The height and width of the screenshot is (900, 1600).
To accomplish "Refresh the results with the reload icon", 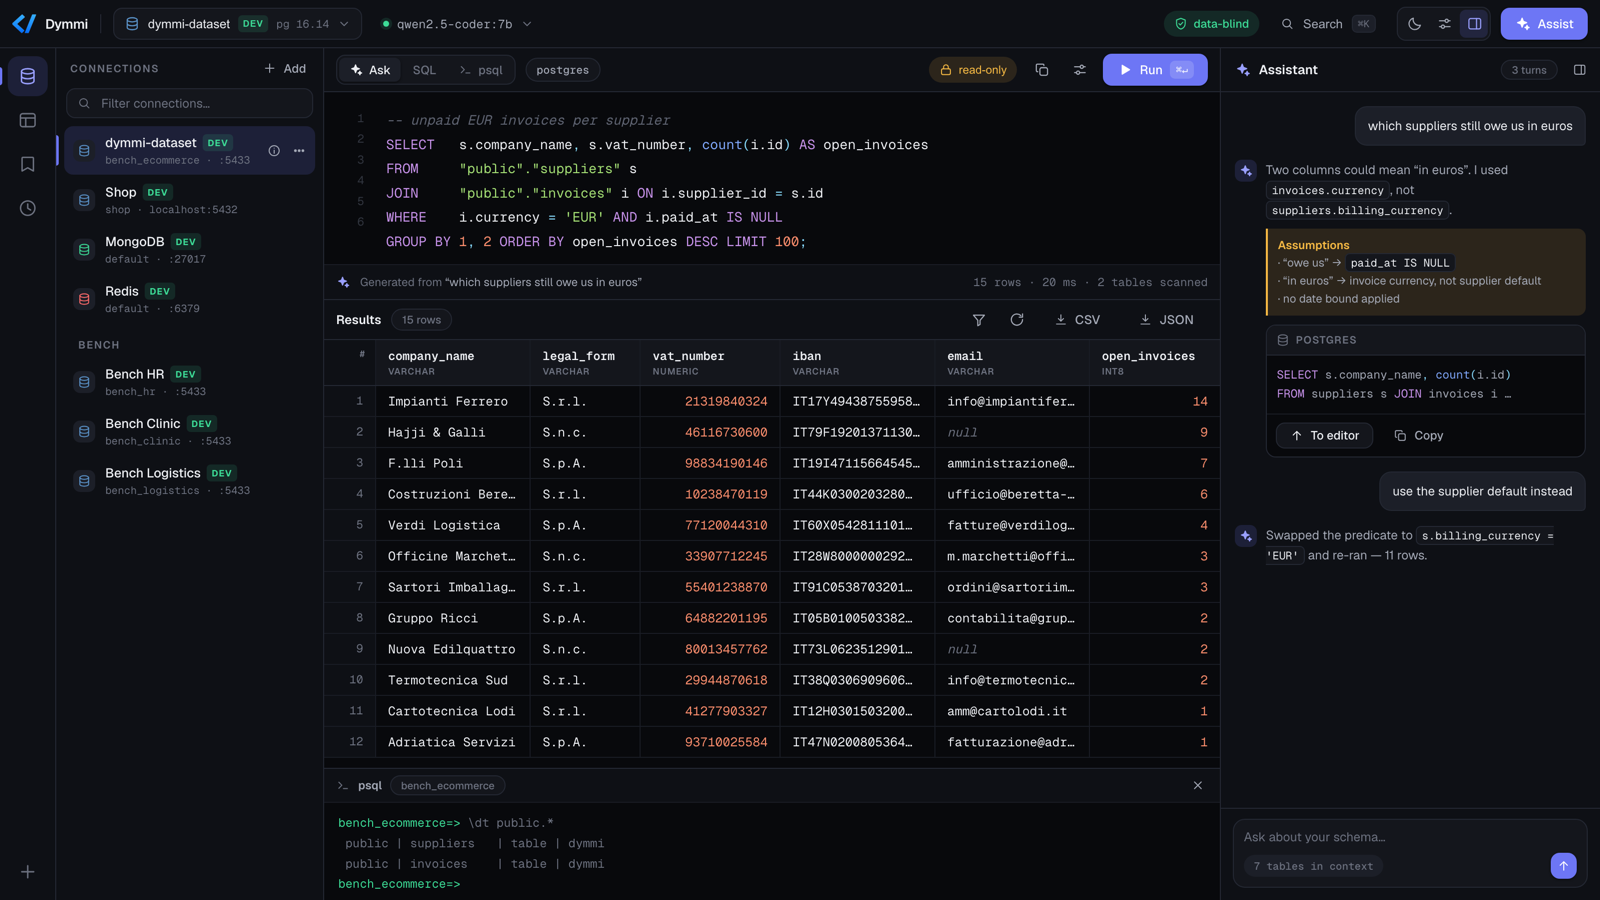I will click(x=1017, y=320).
